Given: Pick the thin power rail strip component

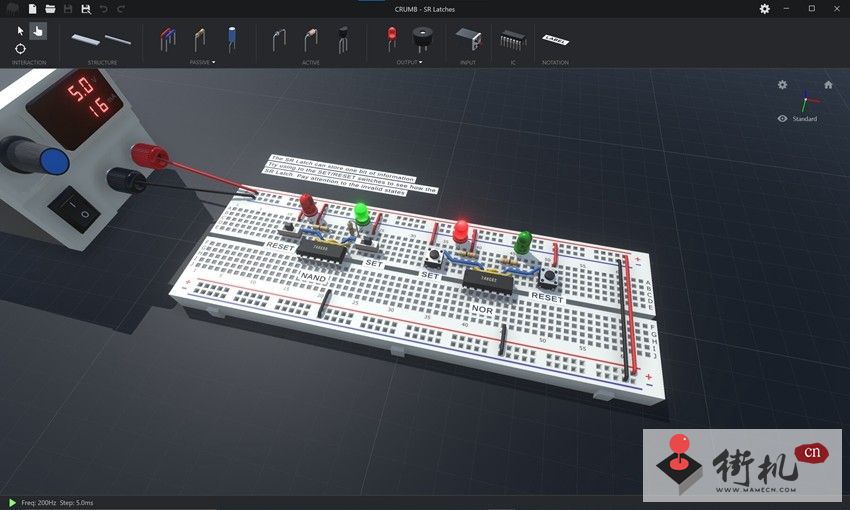Looking at the screenshot, I should (118, 40).
